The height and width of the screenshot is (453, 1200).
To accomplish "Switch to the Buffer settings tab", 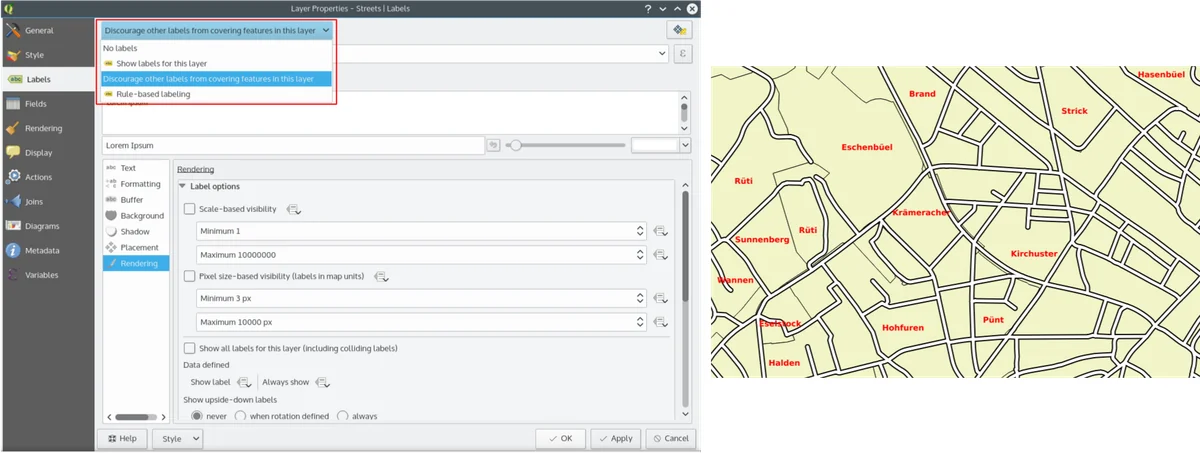I will point(131,200).
